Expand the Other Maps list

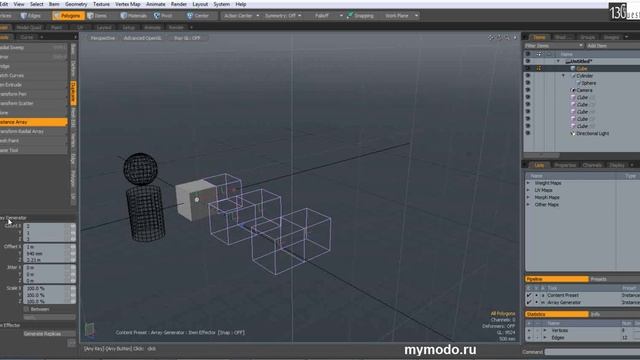[x=528, y=204]
